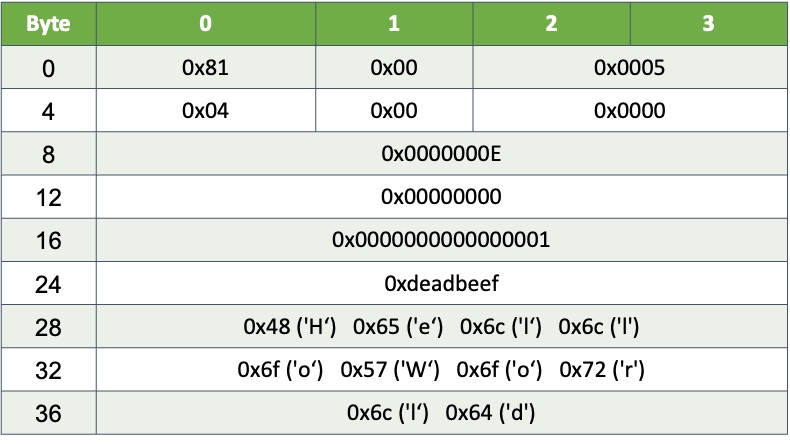Click the 0xdeadbeef cell
Screen dimensions: 790x444
click(x=441, y=283)
